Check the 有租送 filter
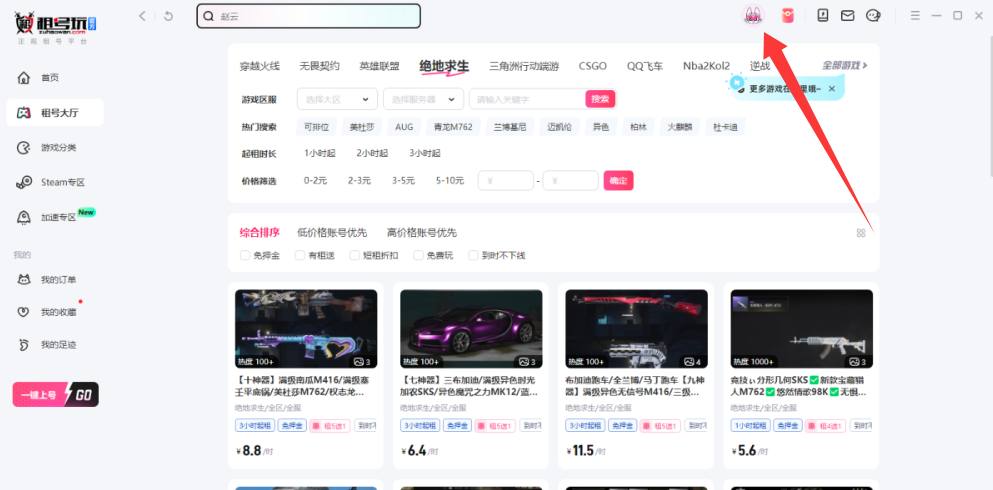This screenshot has width=993, height=490. pyautogui.click(x=300, y=255)
